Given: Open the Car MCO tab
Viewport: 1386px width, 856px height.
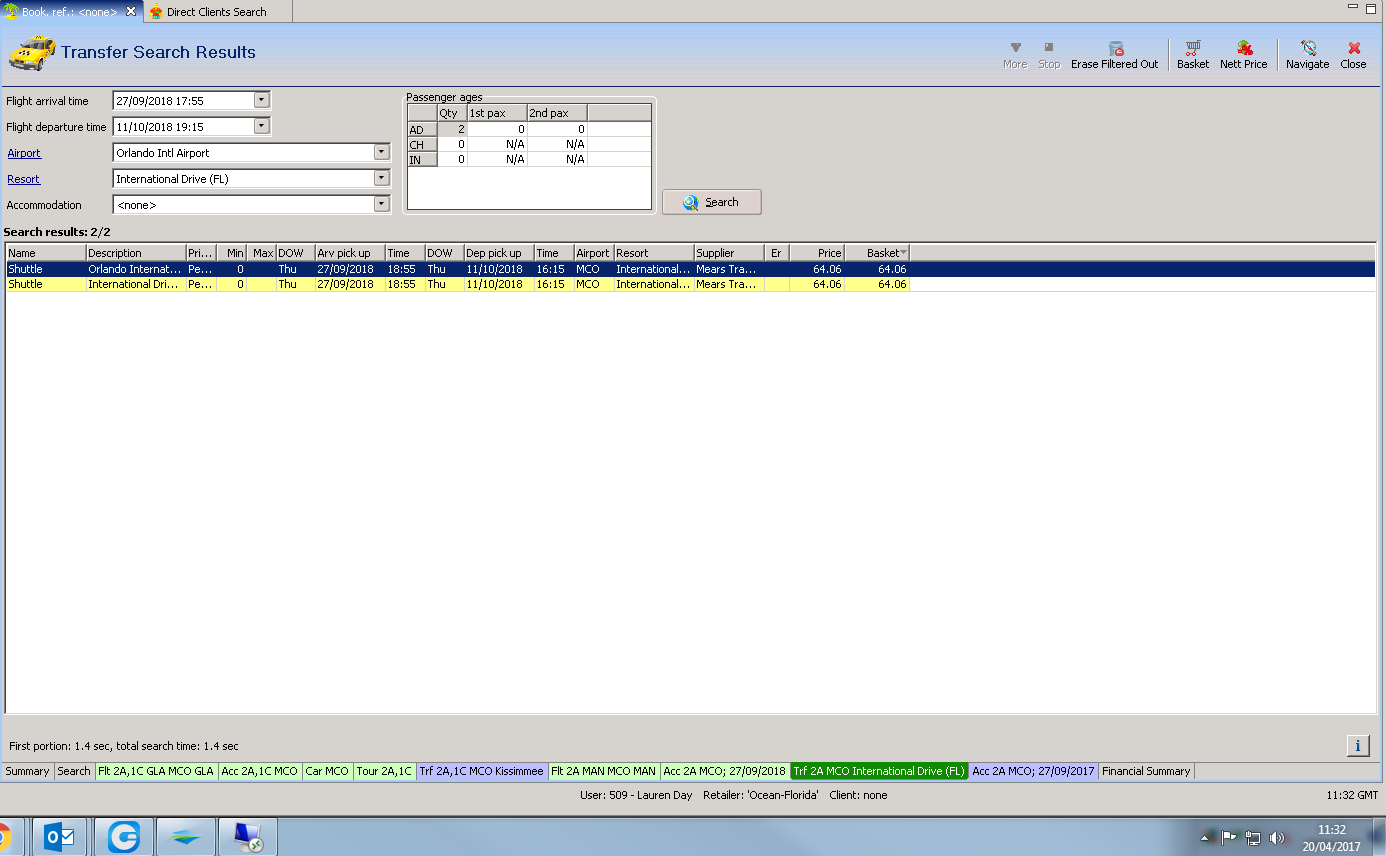Looking at the screenshot, I should pyautogui.click(x=328, y=771).
